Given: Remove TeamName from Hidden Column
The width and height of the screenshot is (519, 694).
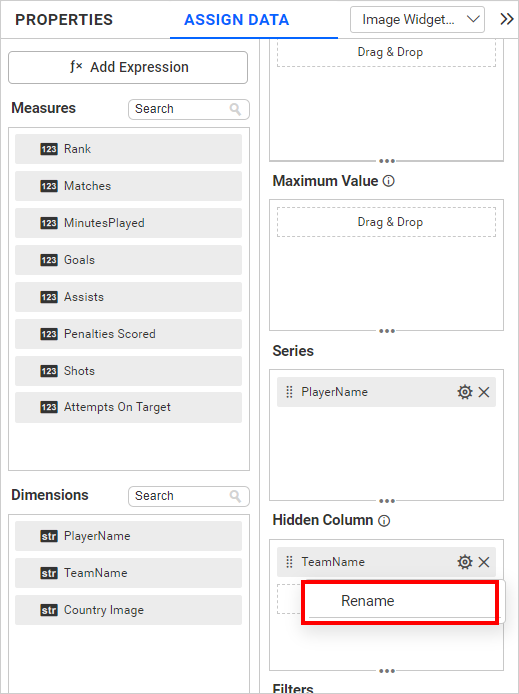Looking at the screenshot, I should [x=484, y=562].
